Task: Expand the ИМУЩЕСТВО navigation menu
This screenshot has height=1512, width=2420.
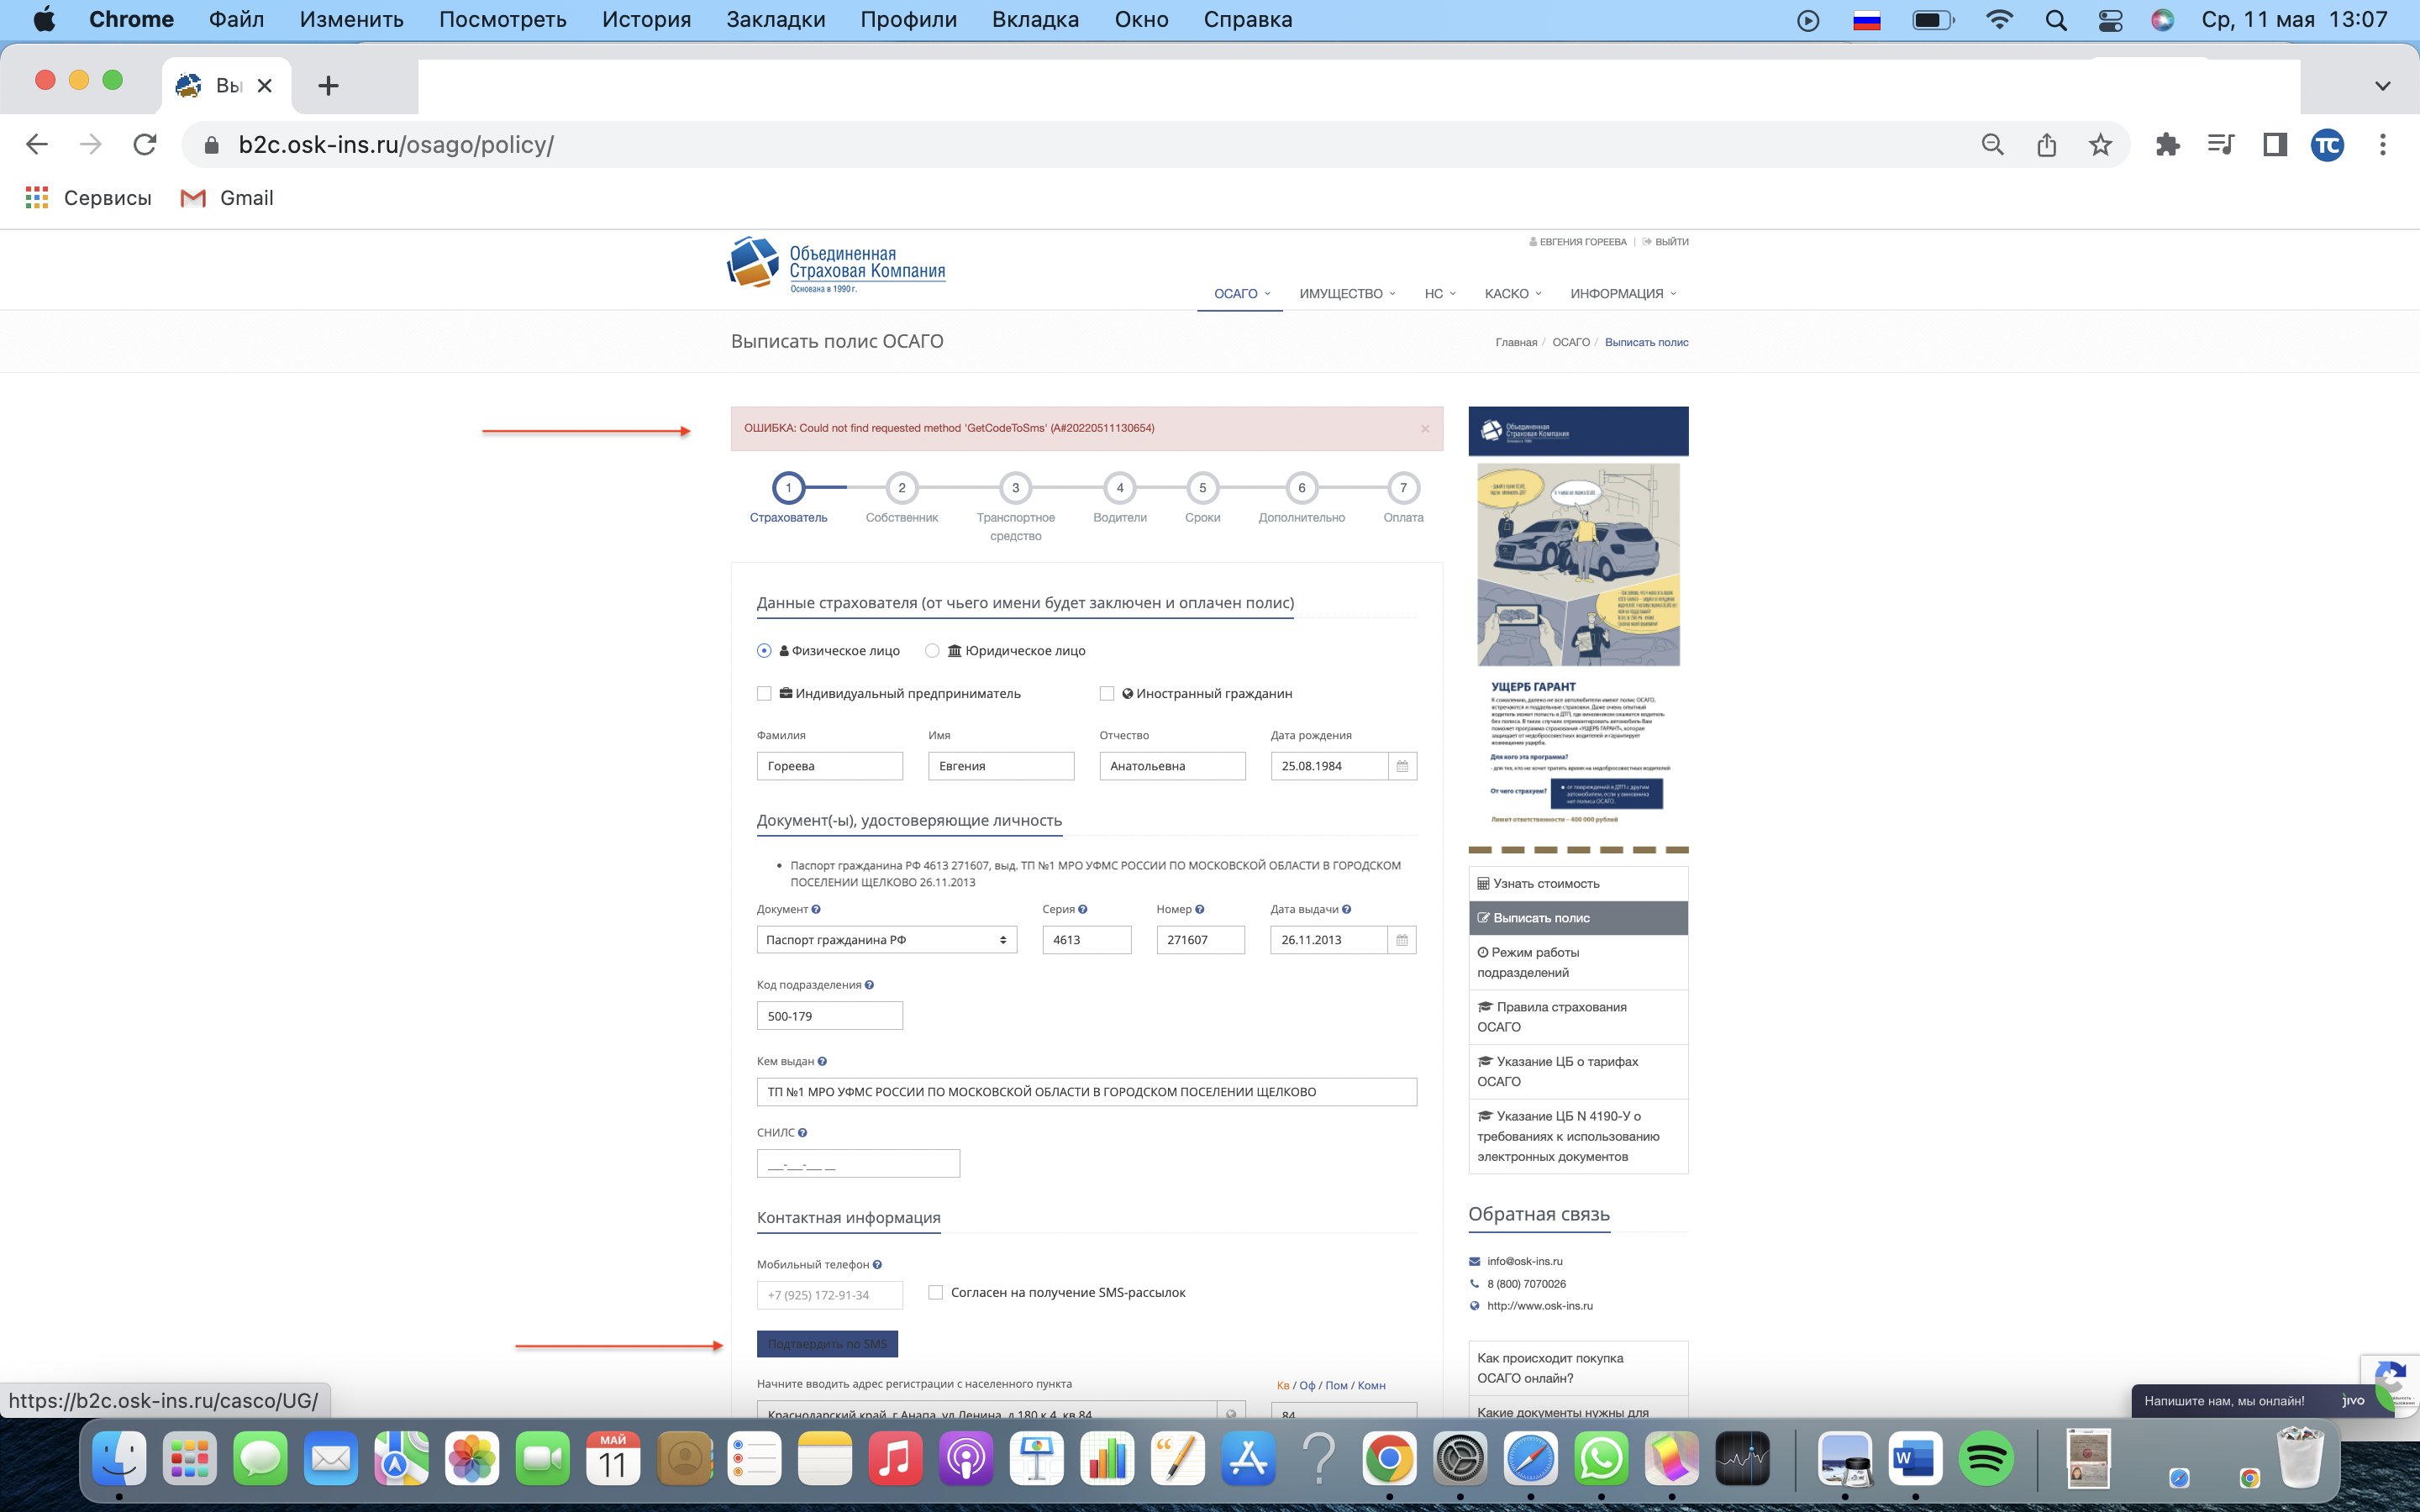Action: [1346, 294]
